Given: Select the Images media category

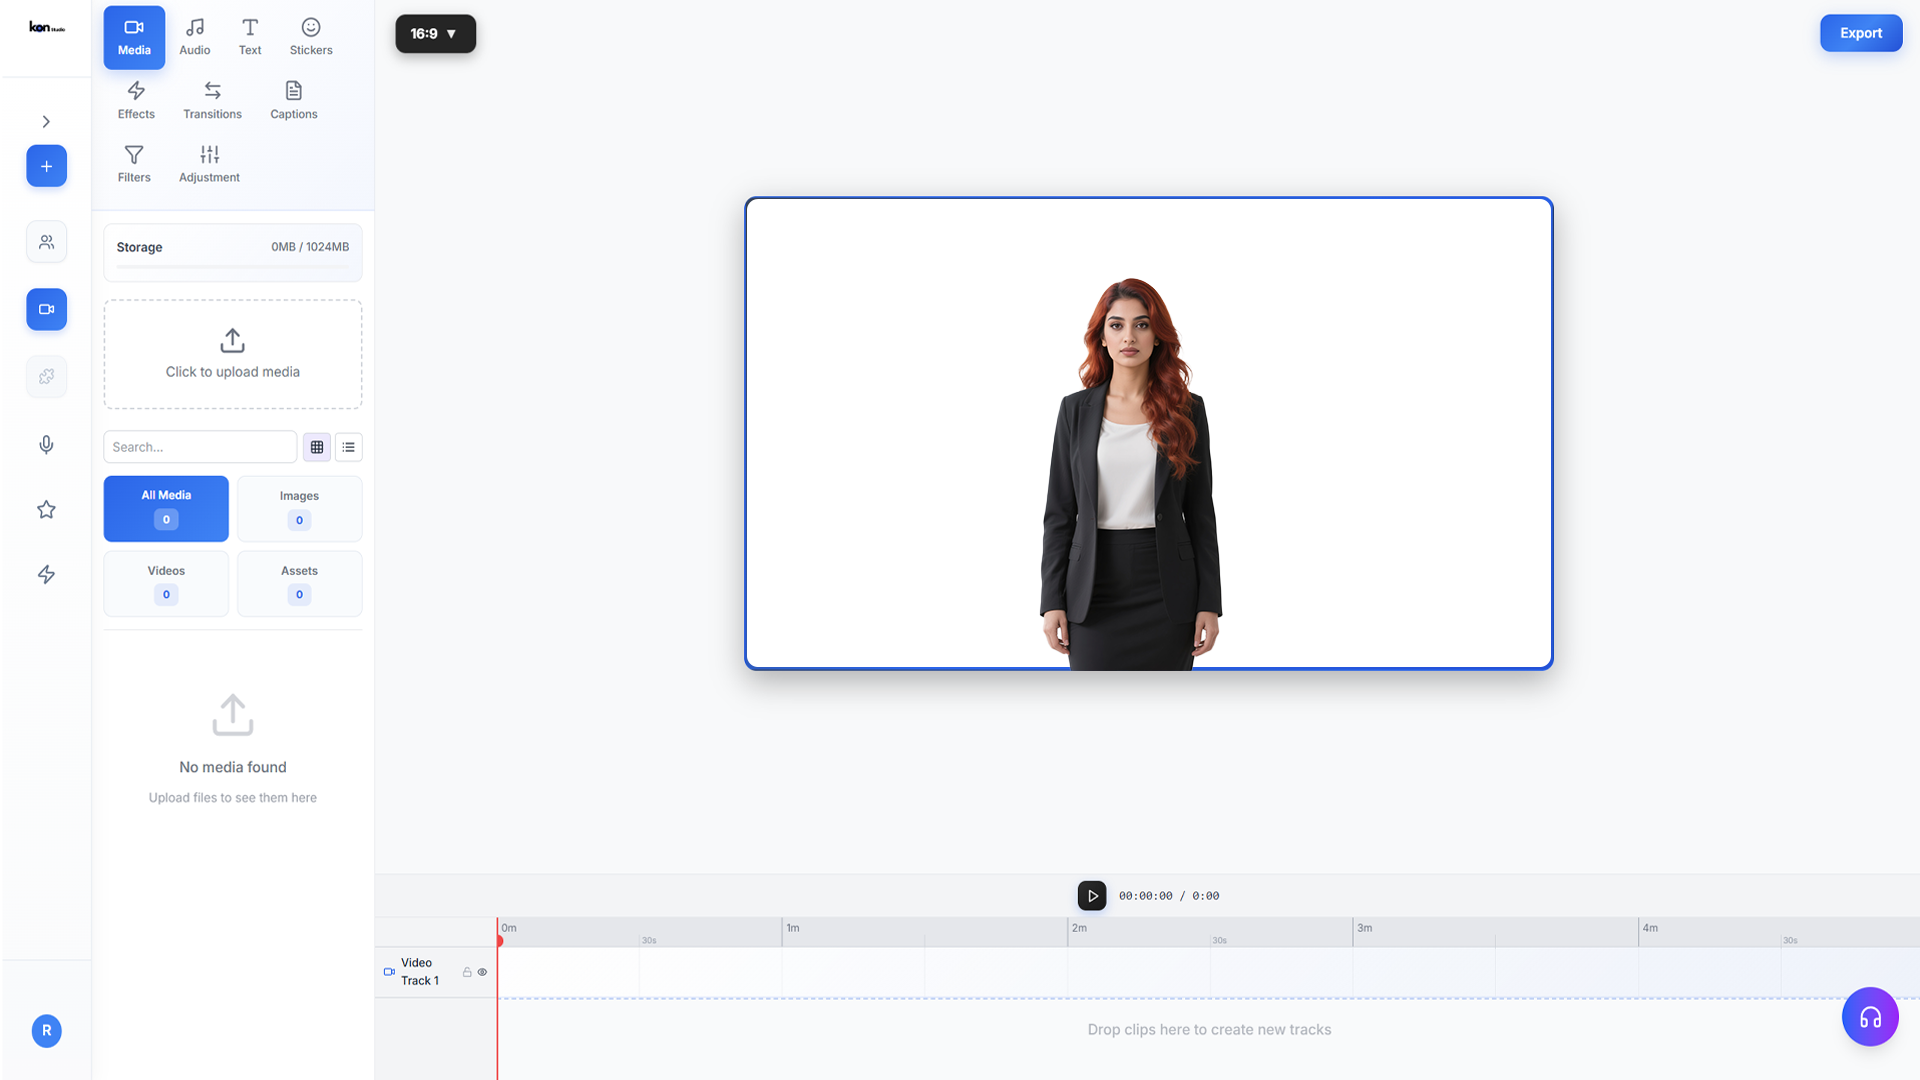Looking at the screenshot, I should 299,508.
